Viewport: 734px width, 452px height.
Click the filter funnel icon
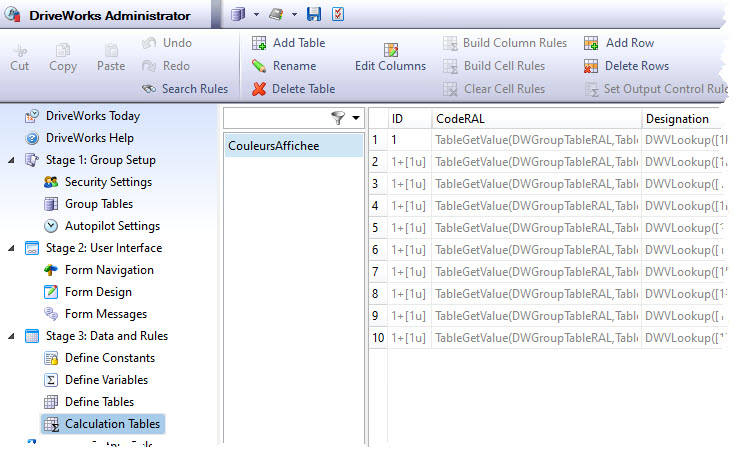(x=338, y=118)
